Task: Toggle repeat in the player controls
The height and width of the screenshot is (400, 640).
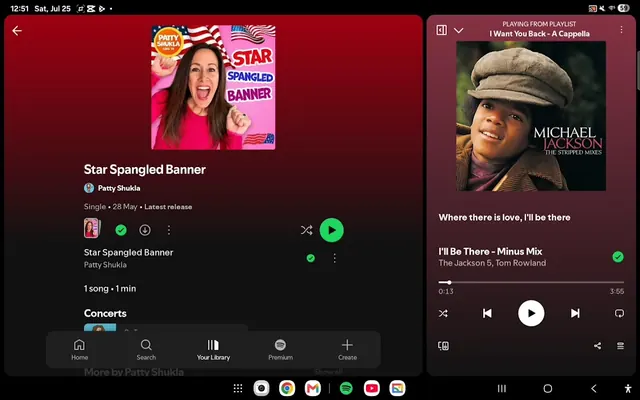Action: point(619,313)
